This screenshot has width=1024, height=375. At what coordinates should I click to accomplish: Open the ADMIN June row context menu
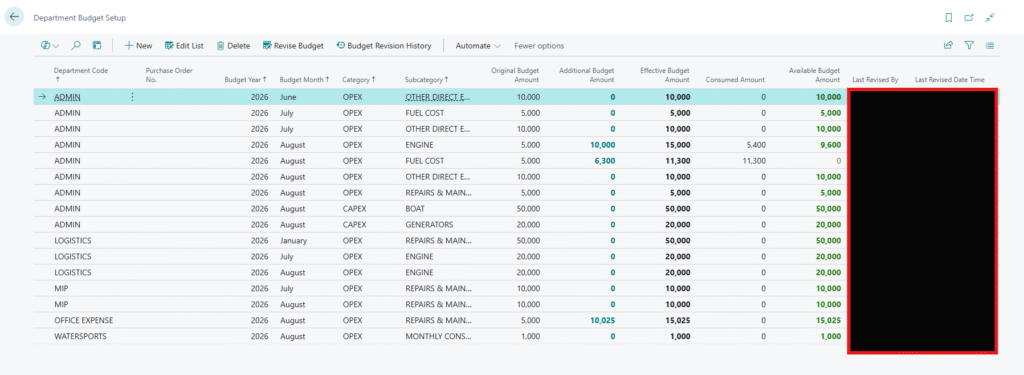tap(133, 97)
